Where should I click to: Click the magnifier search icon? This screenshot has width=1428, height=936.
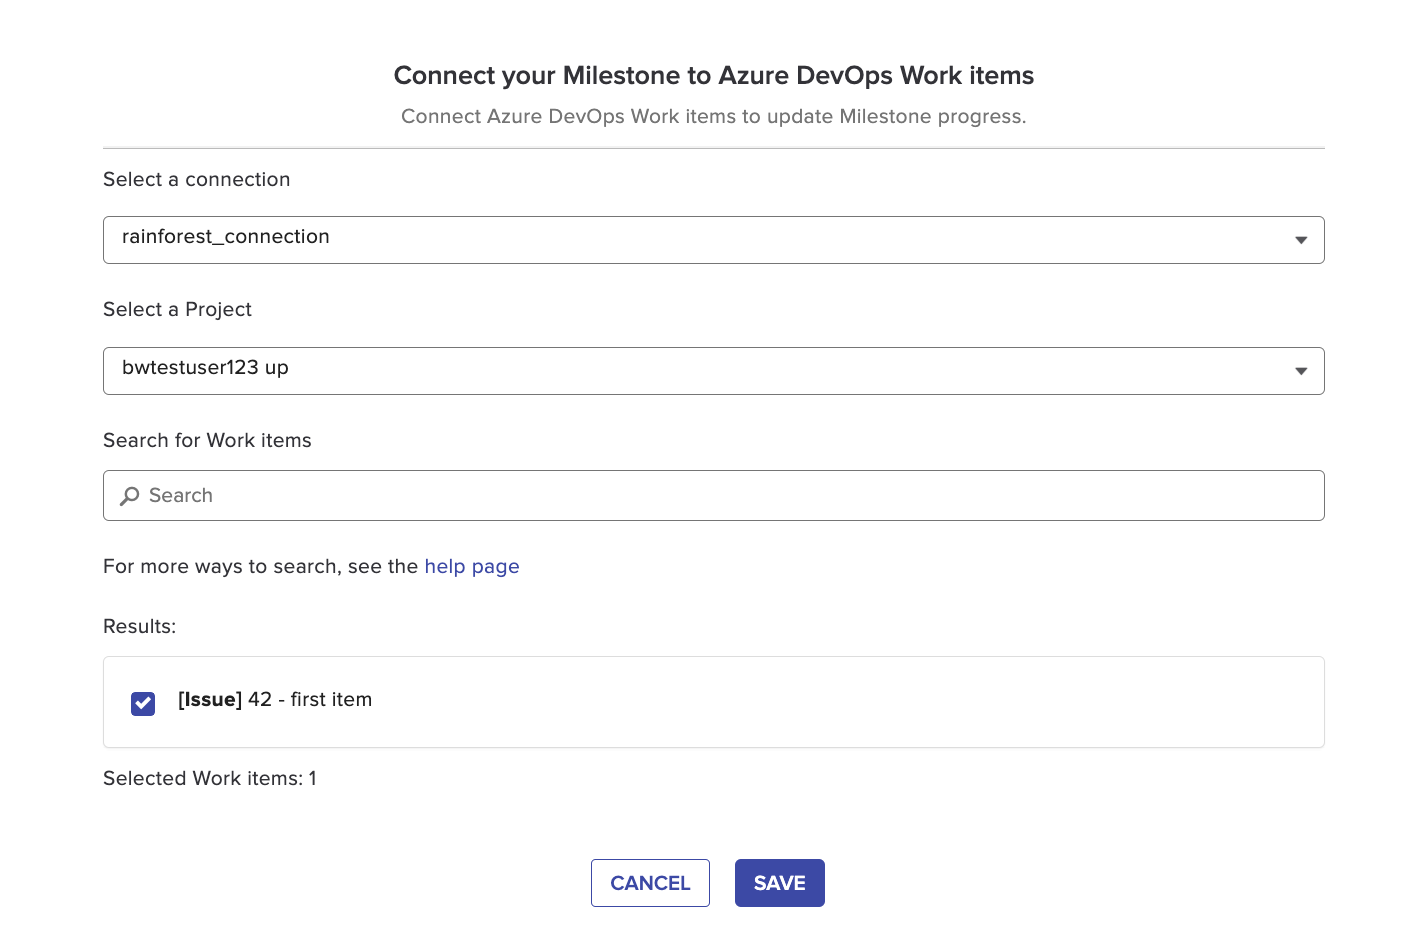(130, 496)
